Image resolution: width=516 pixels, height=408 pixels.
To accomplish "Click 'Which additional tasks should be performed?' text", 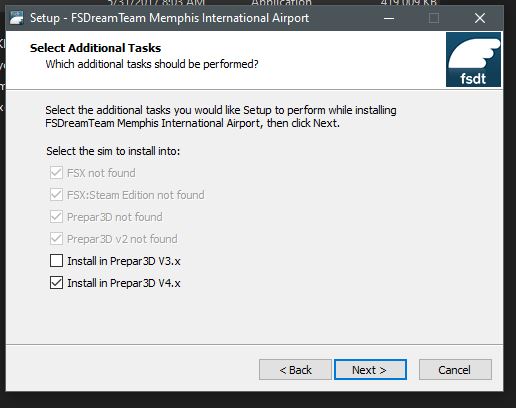I will 152,64.
